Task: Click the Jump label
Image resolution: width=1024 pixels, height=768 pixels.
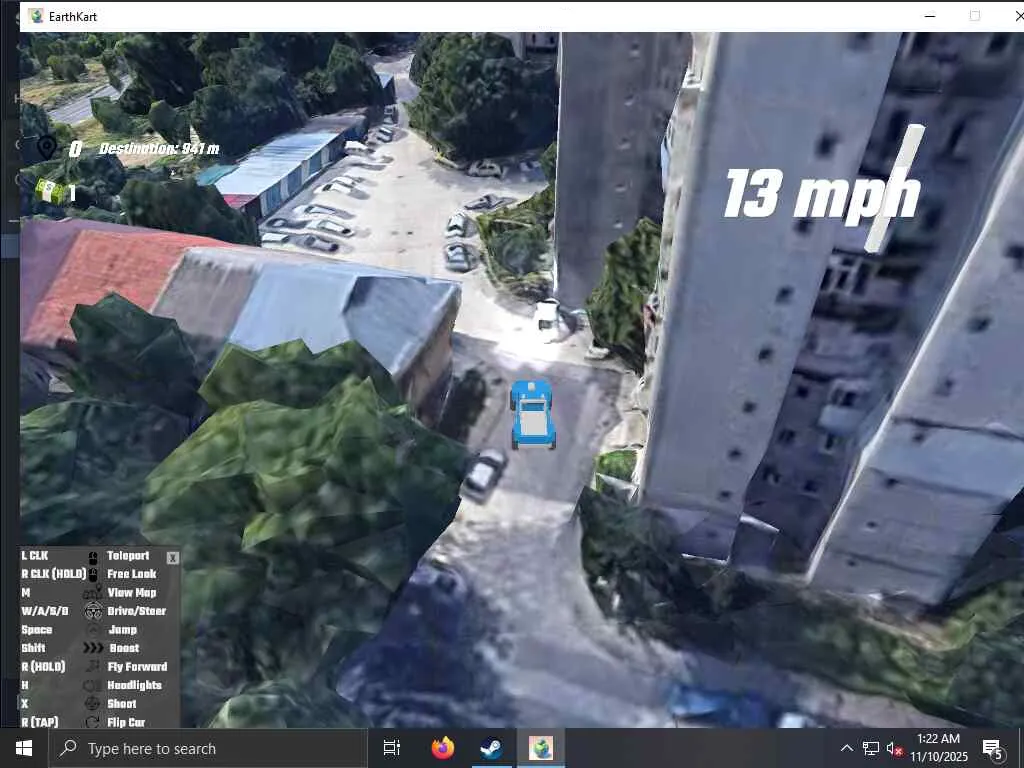Action: 123,630
